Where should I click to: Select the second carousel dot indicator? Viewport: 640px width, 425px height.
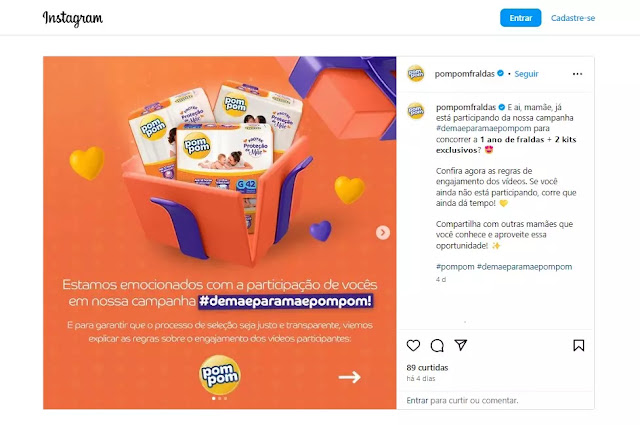(x=220, y=398)
